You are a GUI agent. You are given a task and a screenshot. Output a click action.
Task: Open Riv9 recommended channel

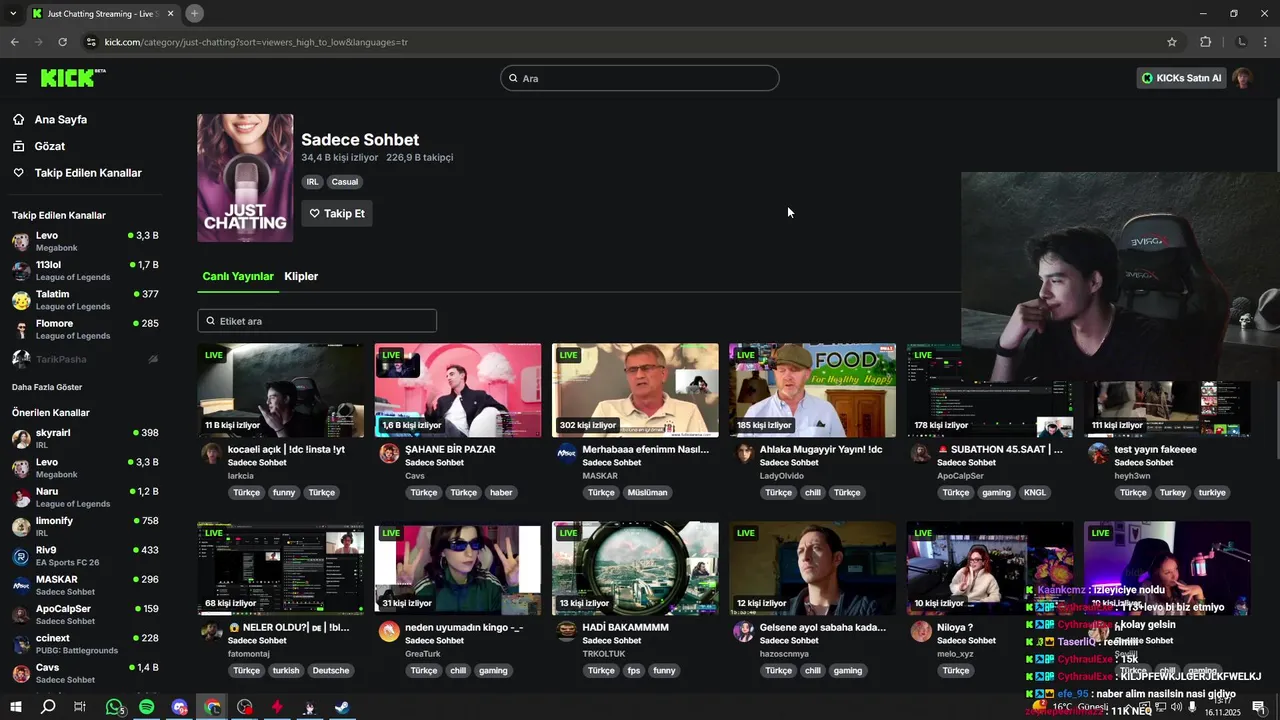click(85, 556)
